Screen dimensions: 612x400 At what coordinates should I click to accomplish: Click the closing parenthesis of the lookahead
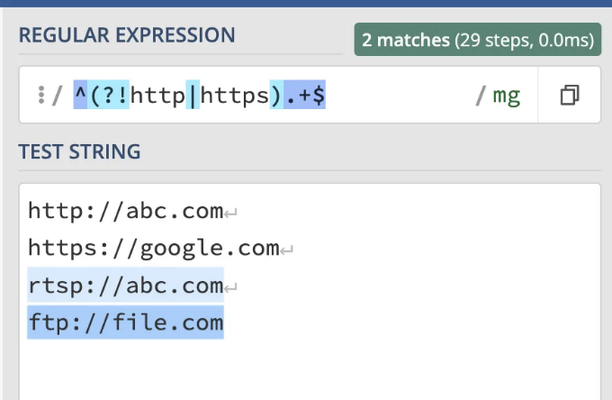[x=276, y=94]
